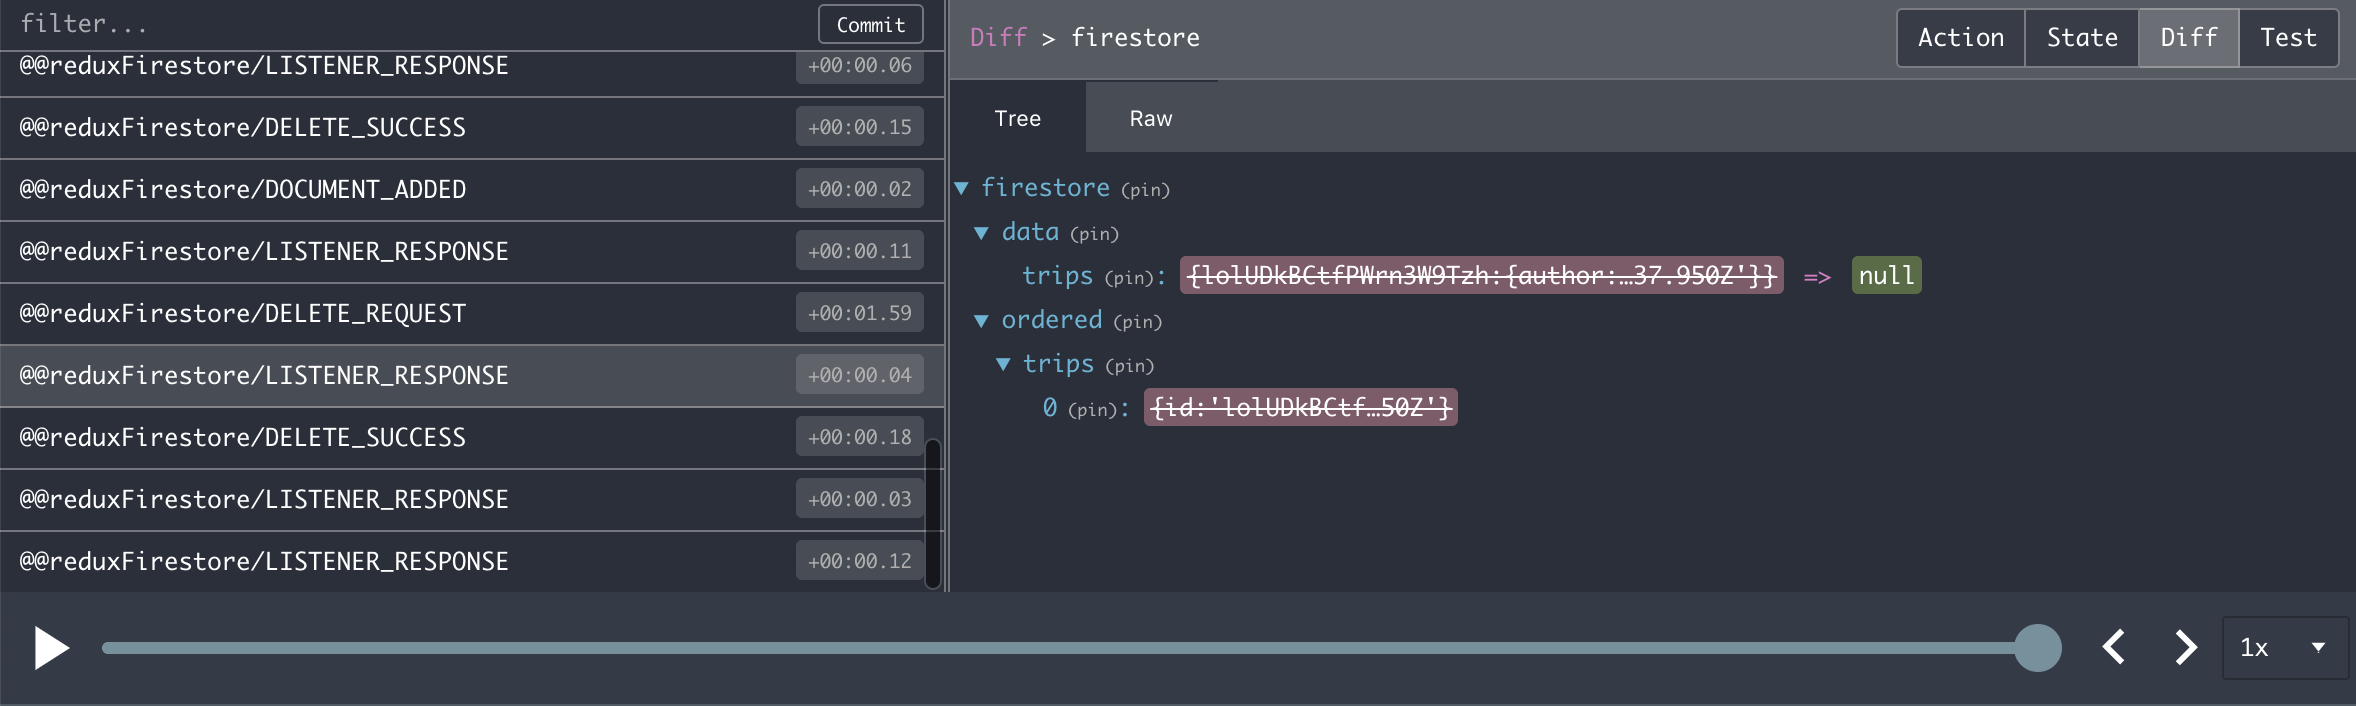Image resolution: width=2356 pixels, height=706 pixels.
Task: Click the playback timeline slider handle
Action: (x=2037, y=648)
